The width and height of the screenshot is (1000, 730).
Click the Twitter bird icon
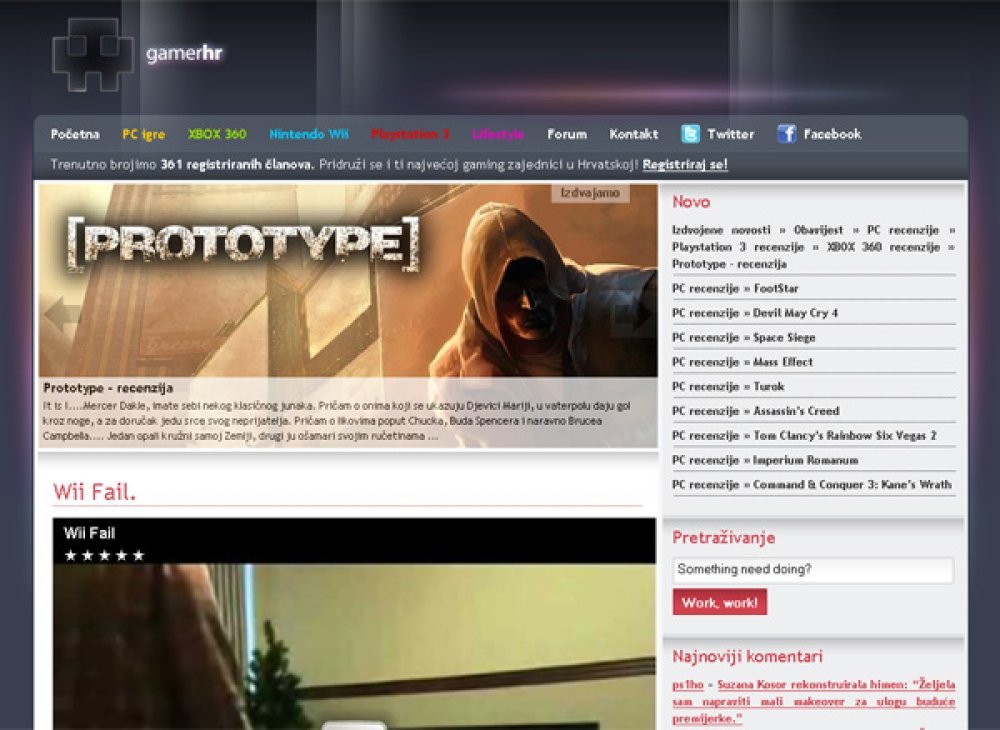pyautogui.click(x=690, y=134)
